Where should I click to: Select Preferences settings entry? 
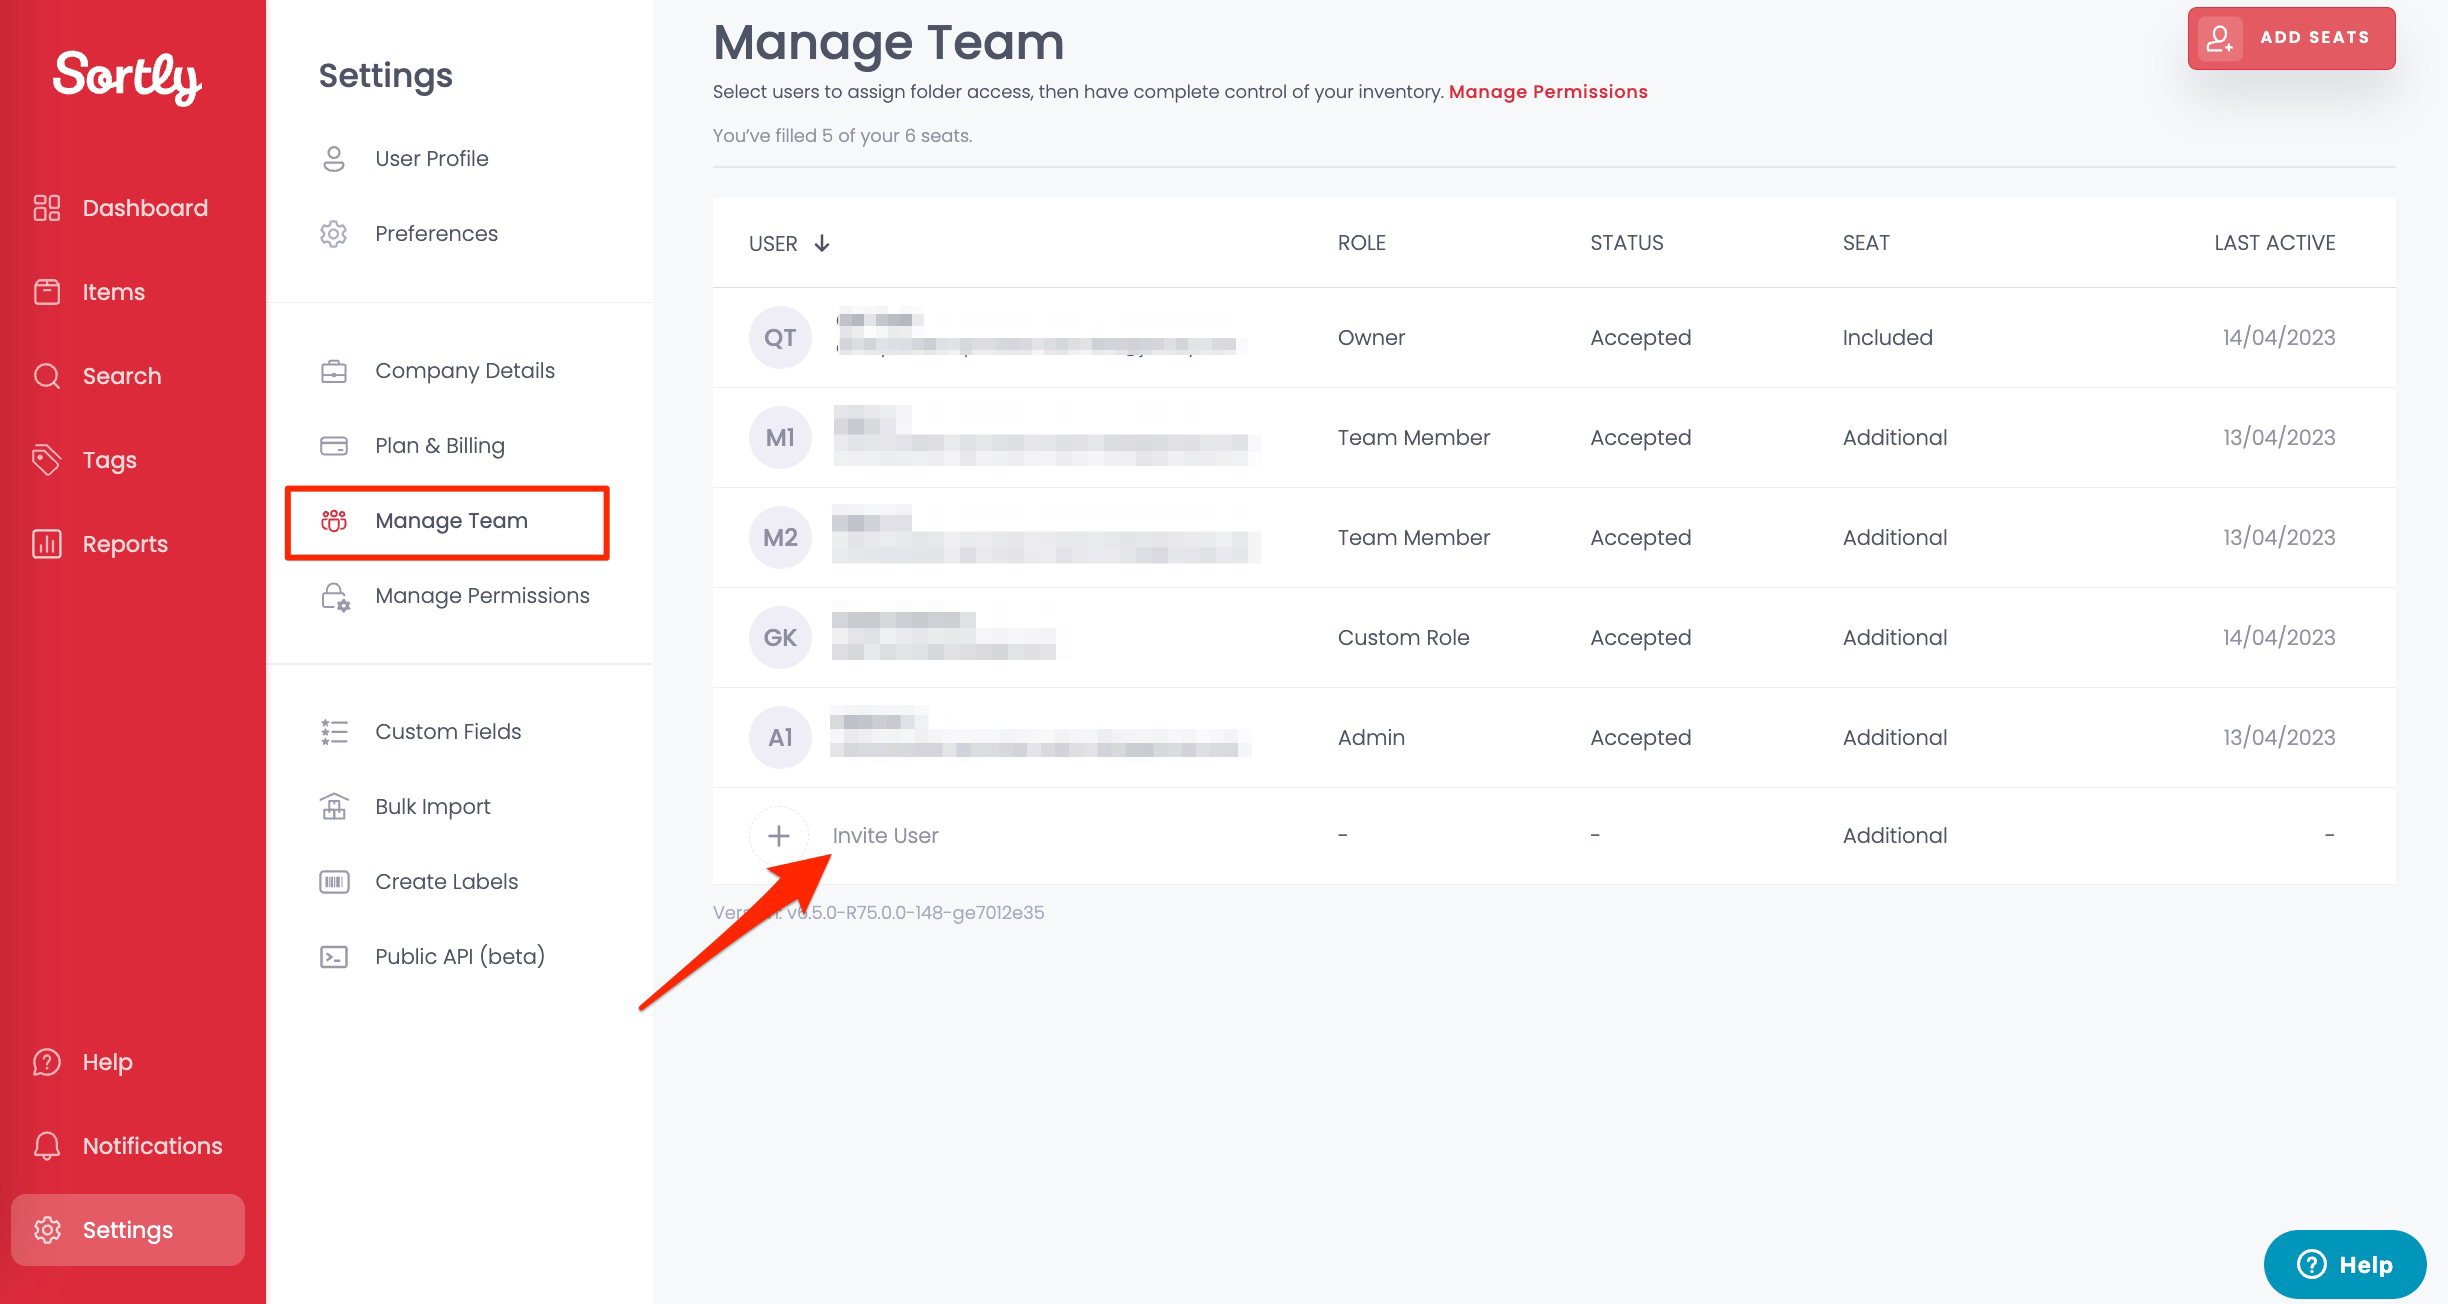tap(436, 234)
